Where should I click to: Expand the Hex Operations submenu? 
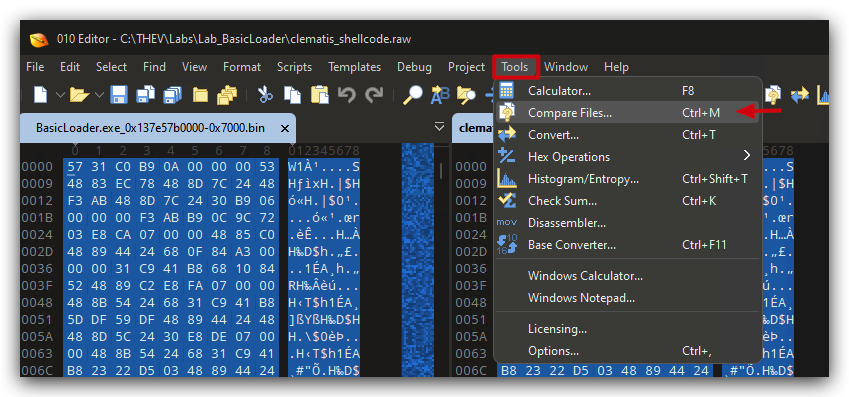[628, 157]
